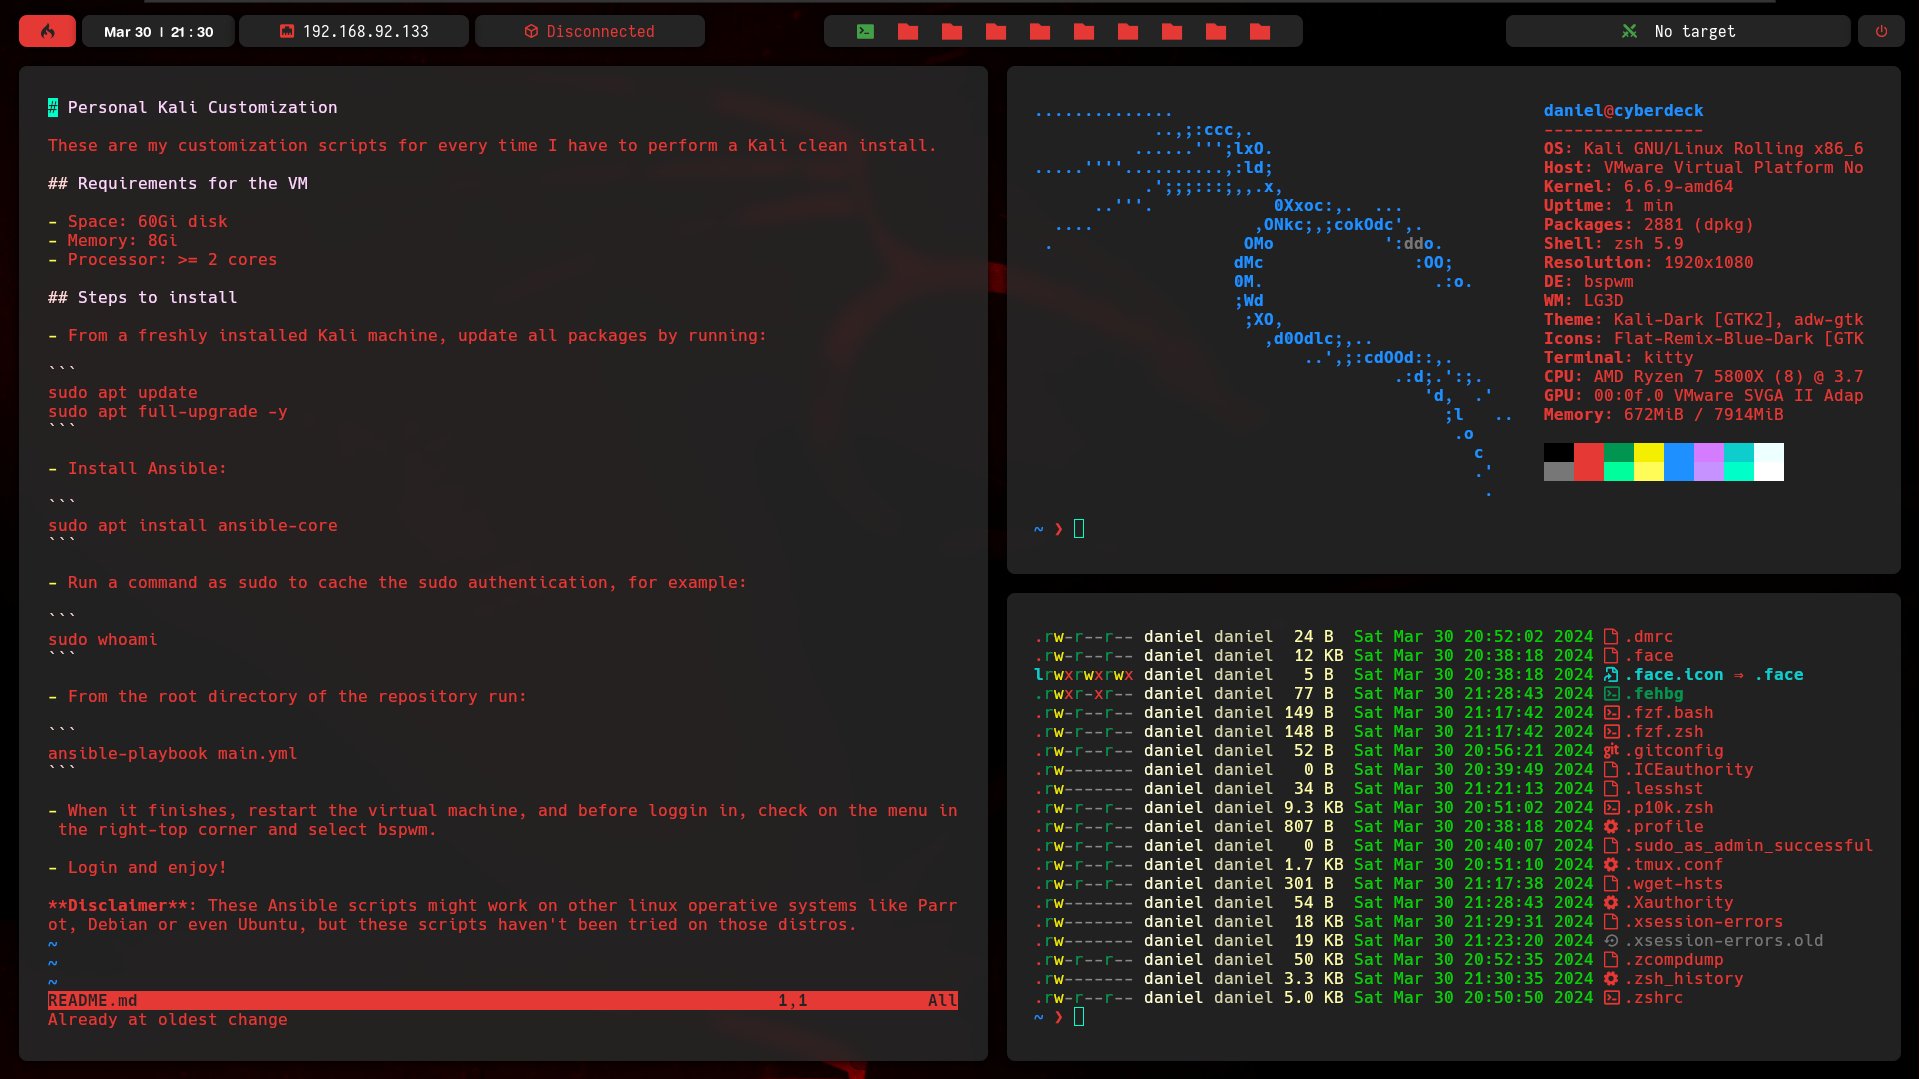Image resolution: width=1919 pixels, height=1079 pixels.
Task: Click the ethernet icon beside 192.168.92.133
Action: point(287,31)
